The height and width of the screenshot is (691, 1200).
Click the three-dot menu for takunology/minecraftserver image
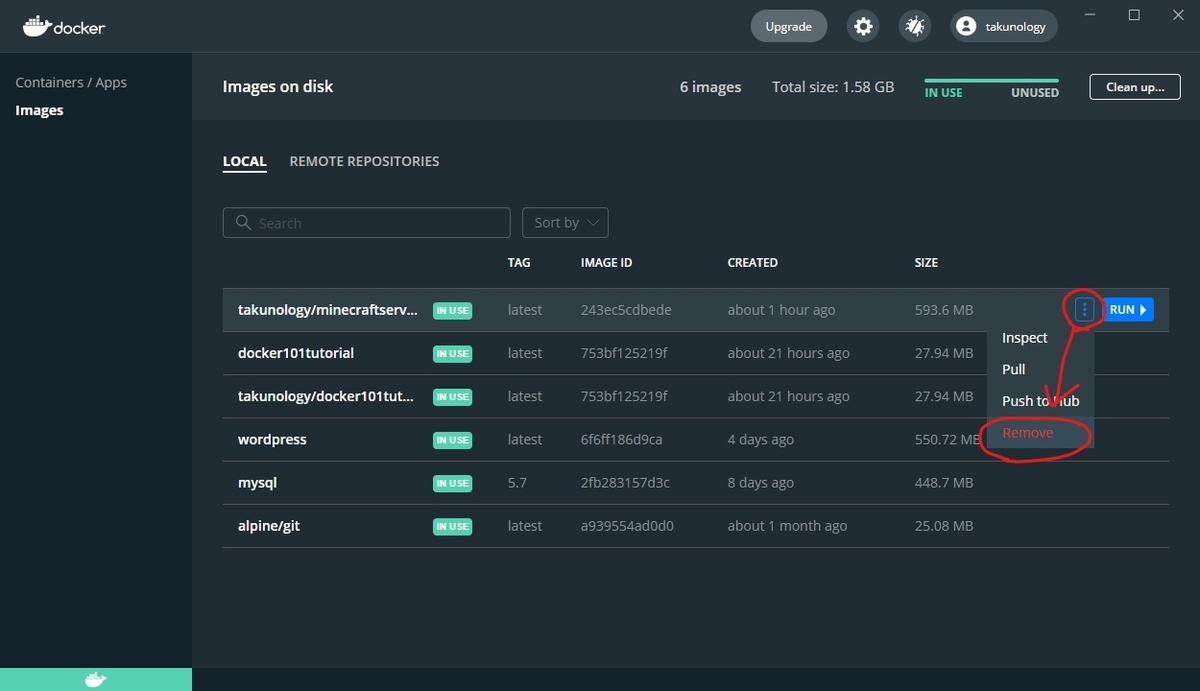pos(1084,310)
